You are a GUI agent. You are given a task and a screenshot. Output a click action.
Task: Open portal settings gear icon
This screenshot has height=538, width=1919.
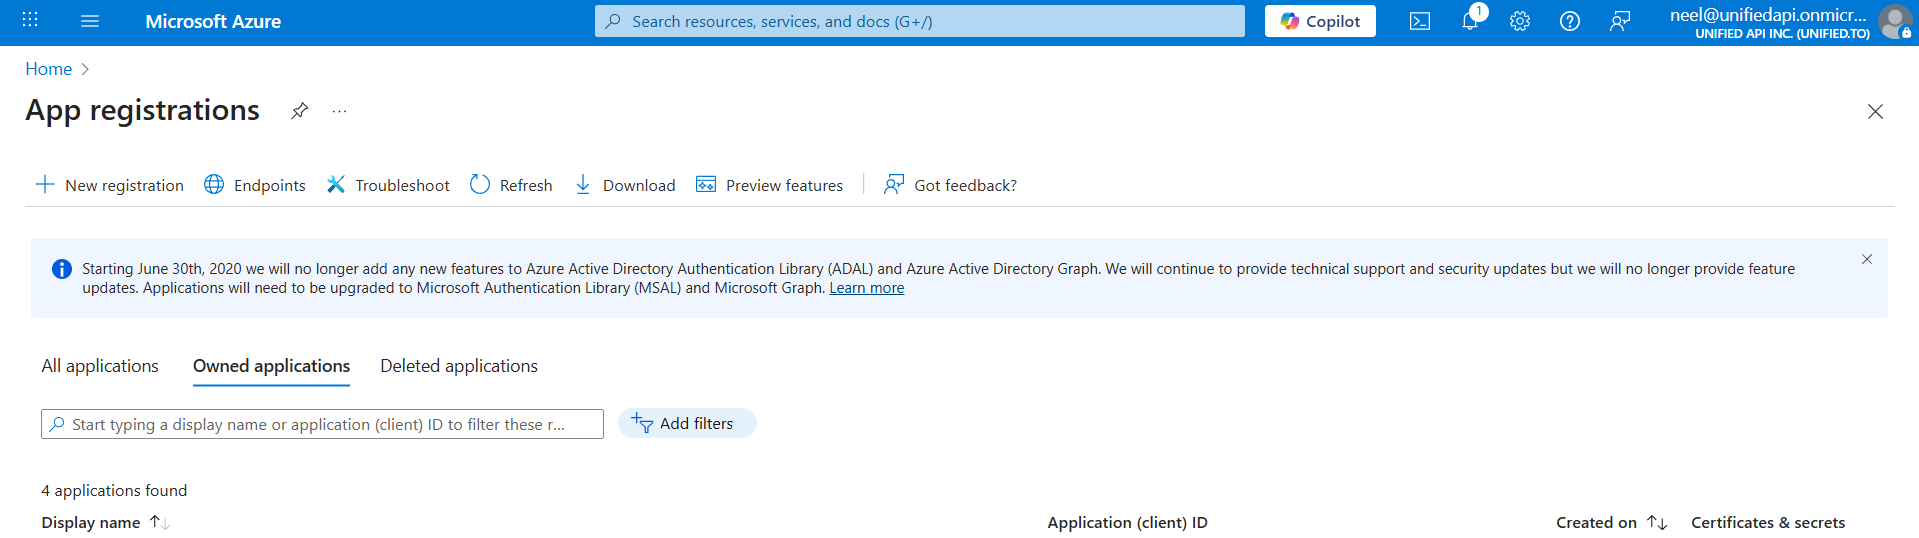pyautogui.click(x=1519, y=21)
